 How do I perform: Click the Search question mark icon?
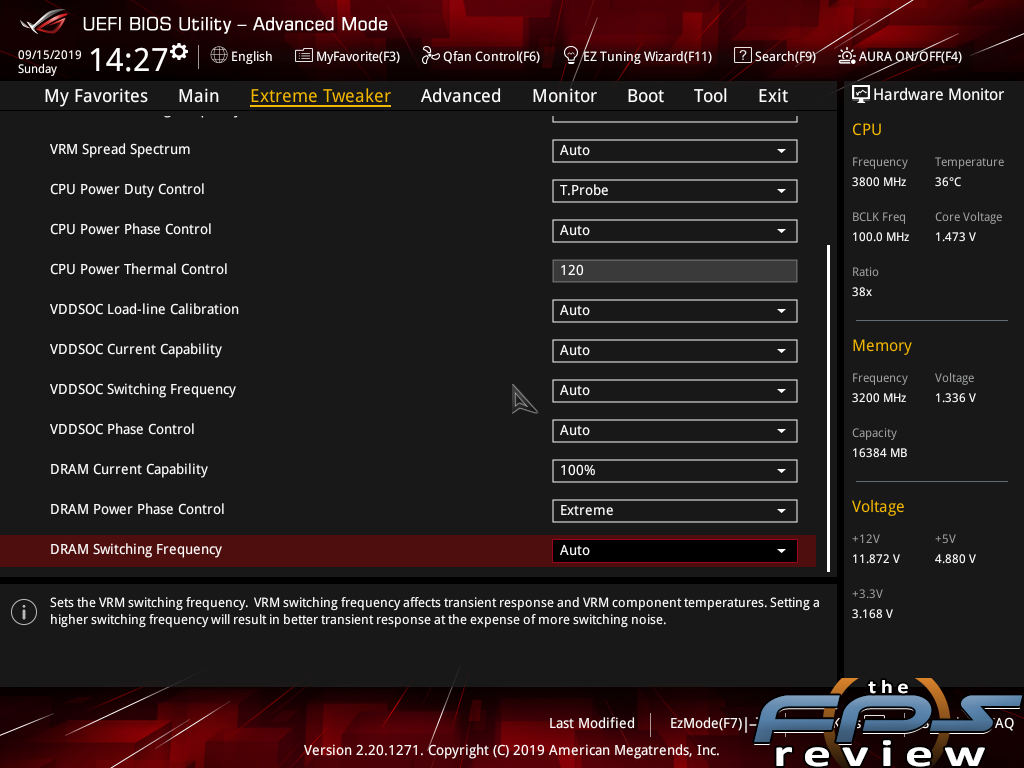[743, 56]
